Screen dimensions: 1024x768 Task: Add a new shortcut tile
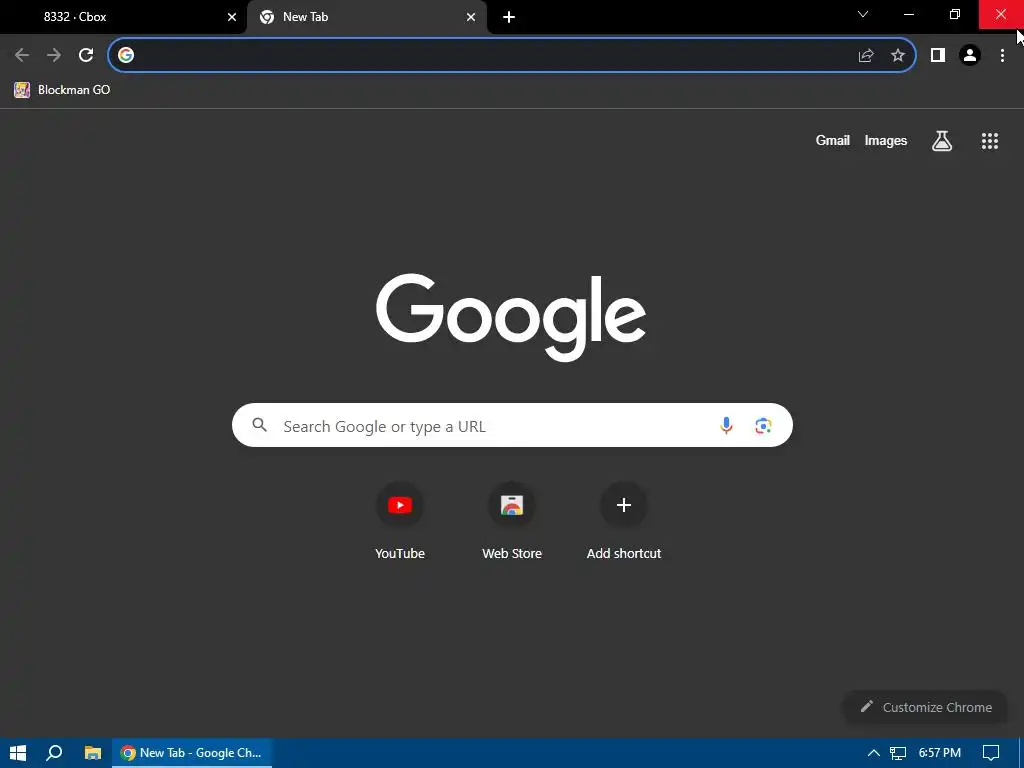[624, 521]
